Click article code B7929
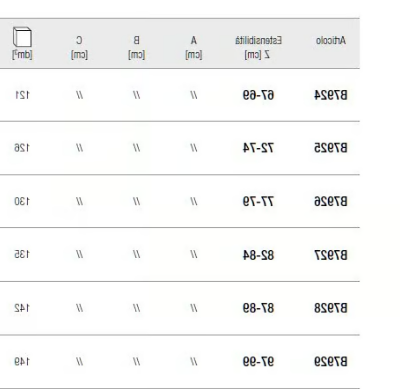Viewport: 400px width, 389px height. coord(331,362)
